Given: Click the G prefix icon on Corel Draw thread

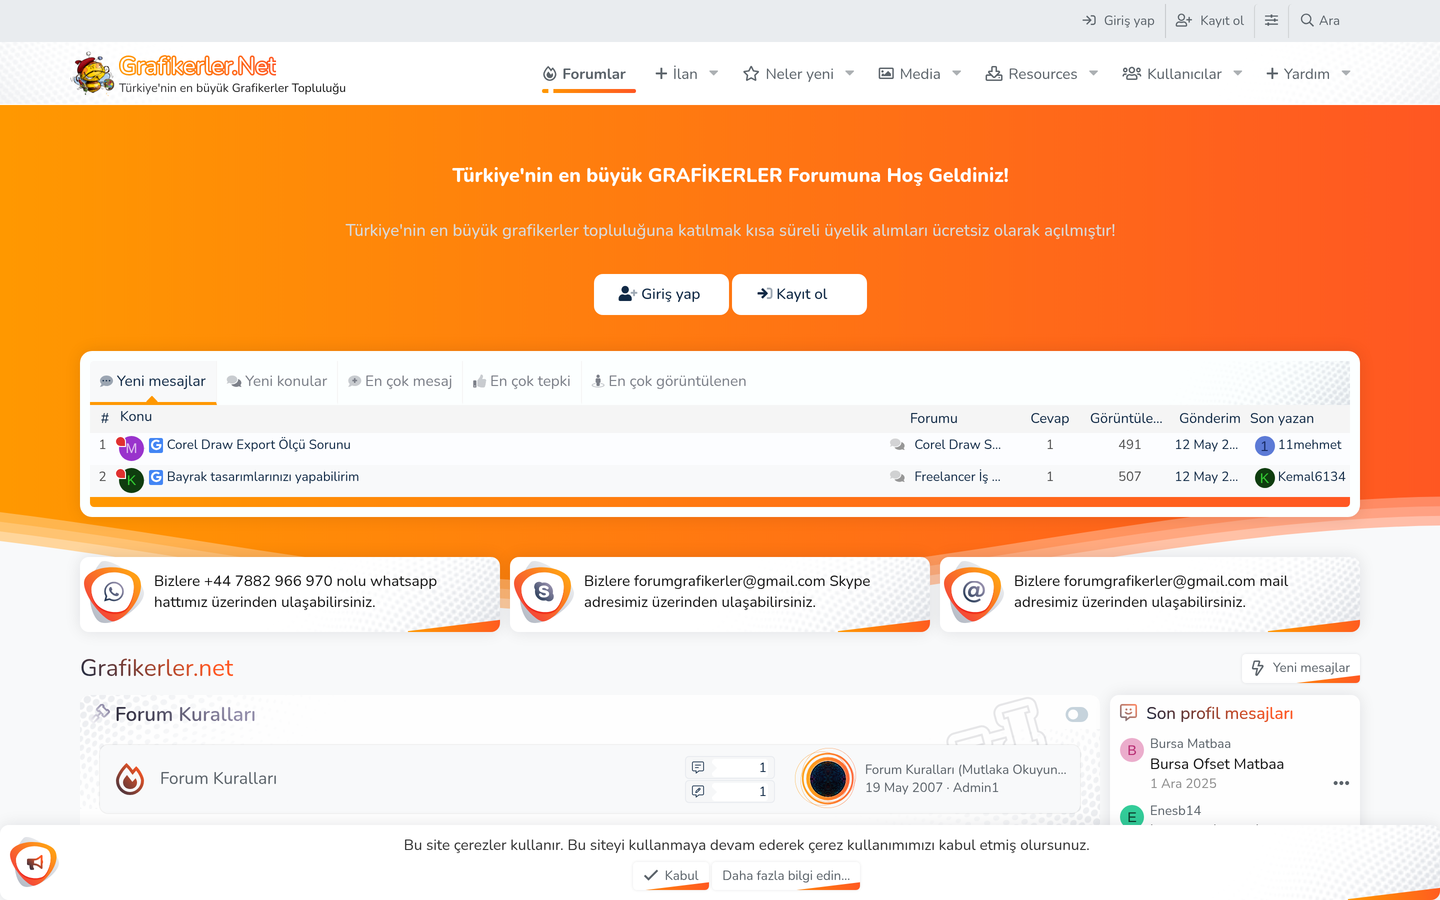Looking at the screenshot, I should 156,445.
